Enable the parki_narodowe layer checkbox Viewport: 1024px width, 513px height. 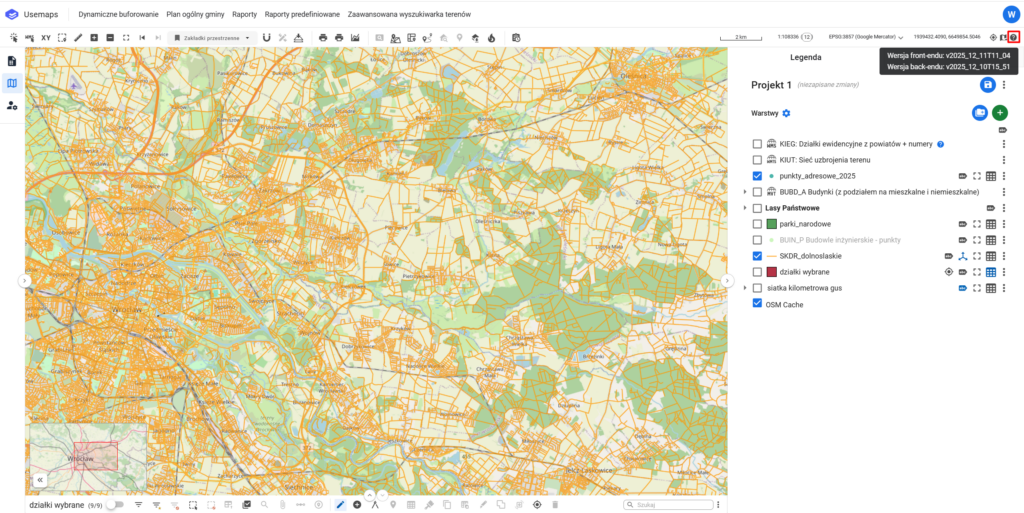757,224
